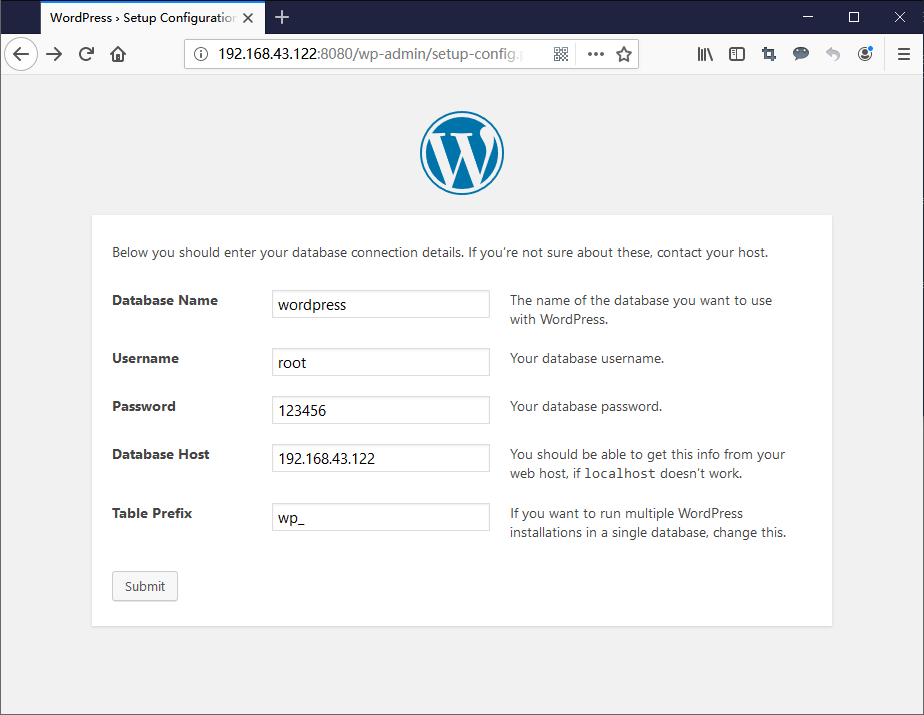Click the screenshot crop icon in toolbar
This screenshot has width=924, height=715.
[769, 54]
